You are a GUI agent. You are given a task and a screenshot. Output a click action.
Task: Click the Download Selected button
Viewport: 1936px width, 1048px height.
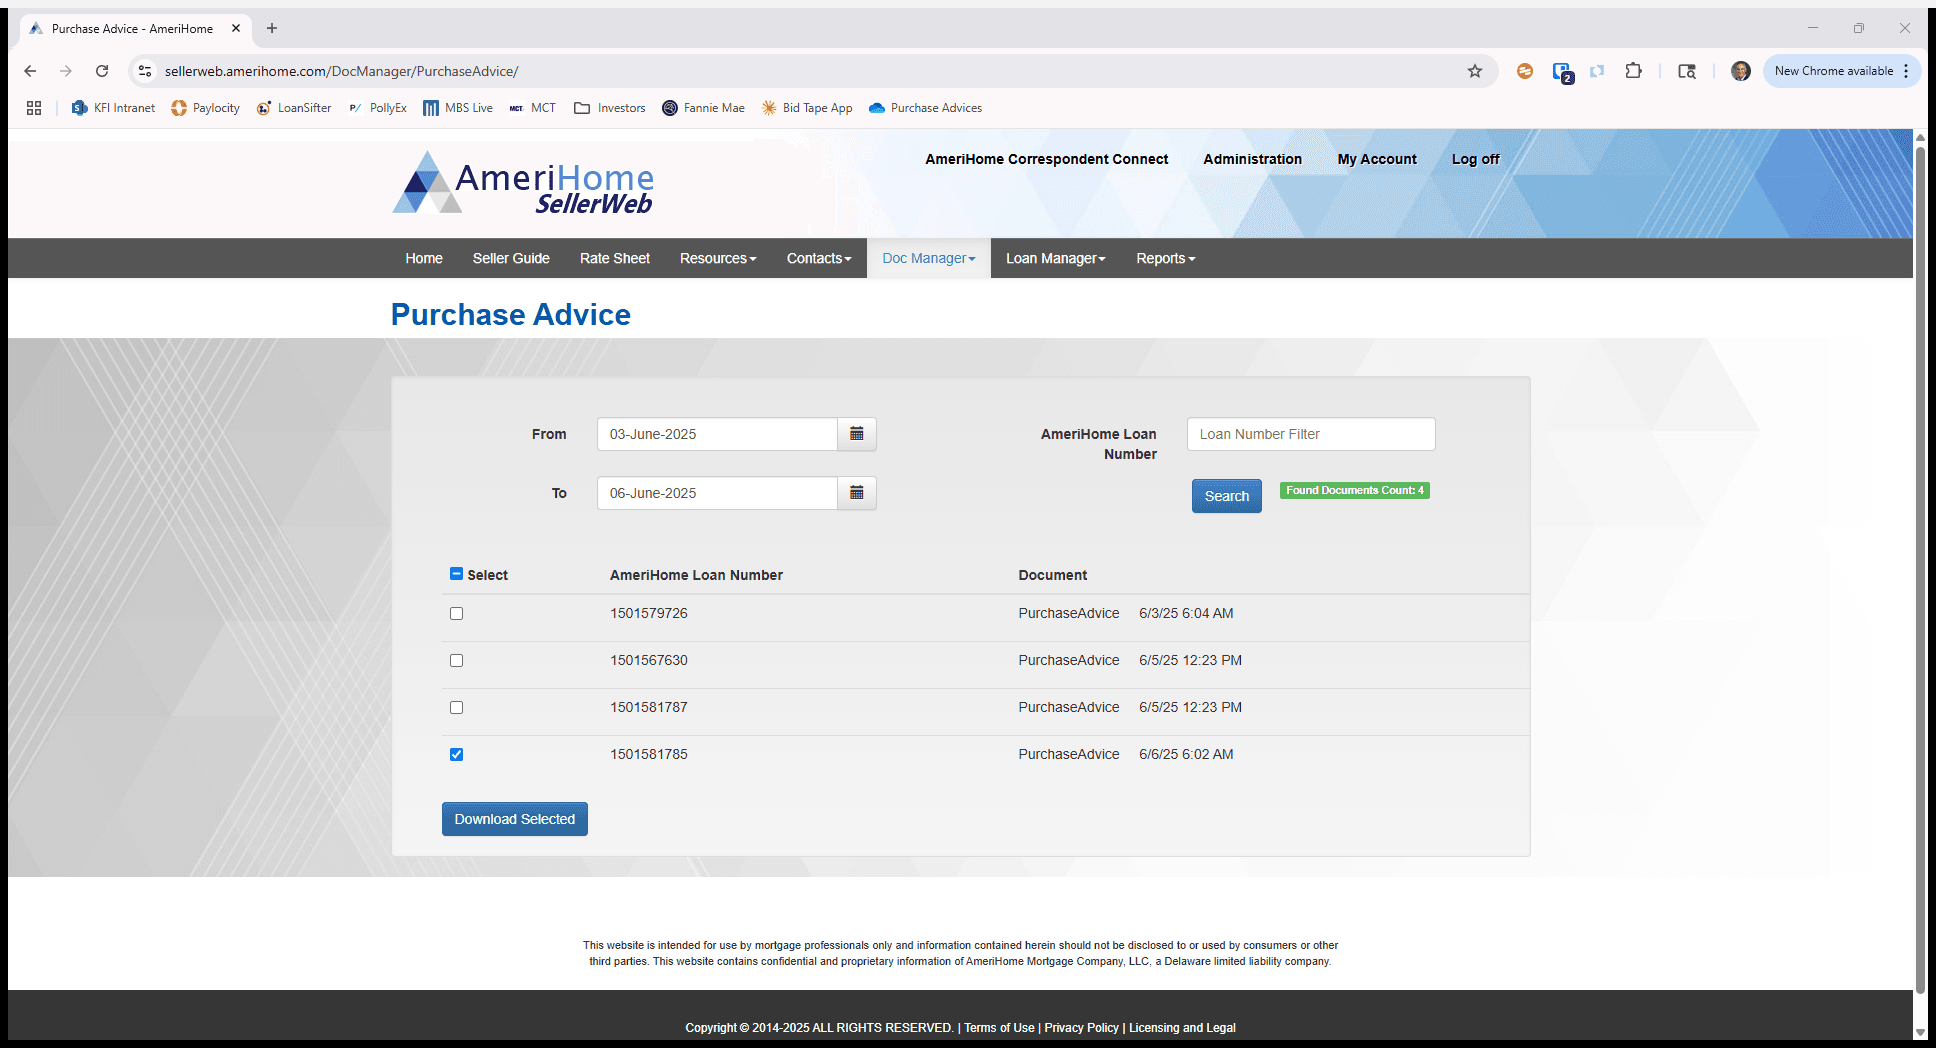pyautogui.click(x=515, y=819)
